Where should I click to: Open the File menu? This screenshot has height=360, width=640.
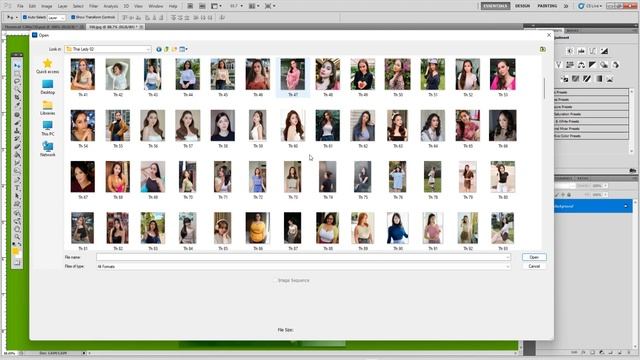[x=20, y=7]
